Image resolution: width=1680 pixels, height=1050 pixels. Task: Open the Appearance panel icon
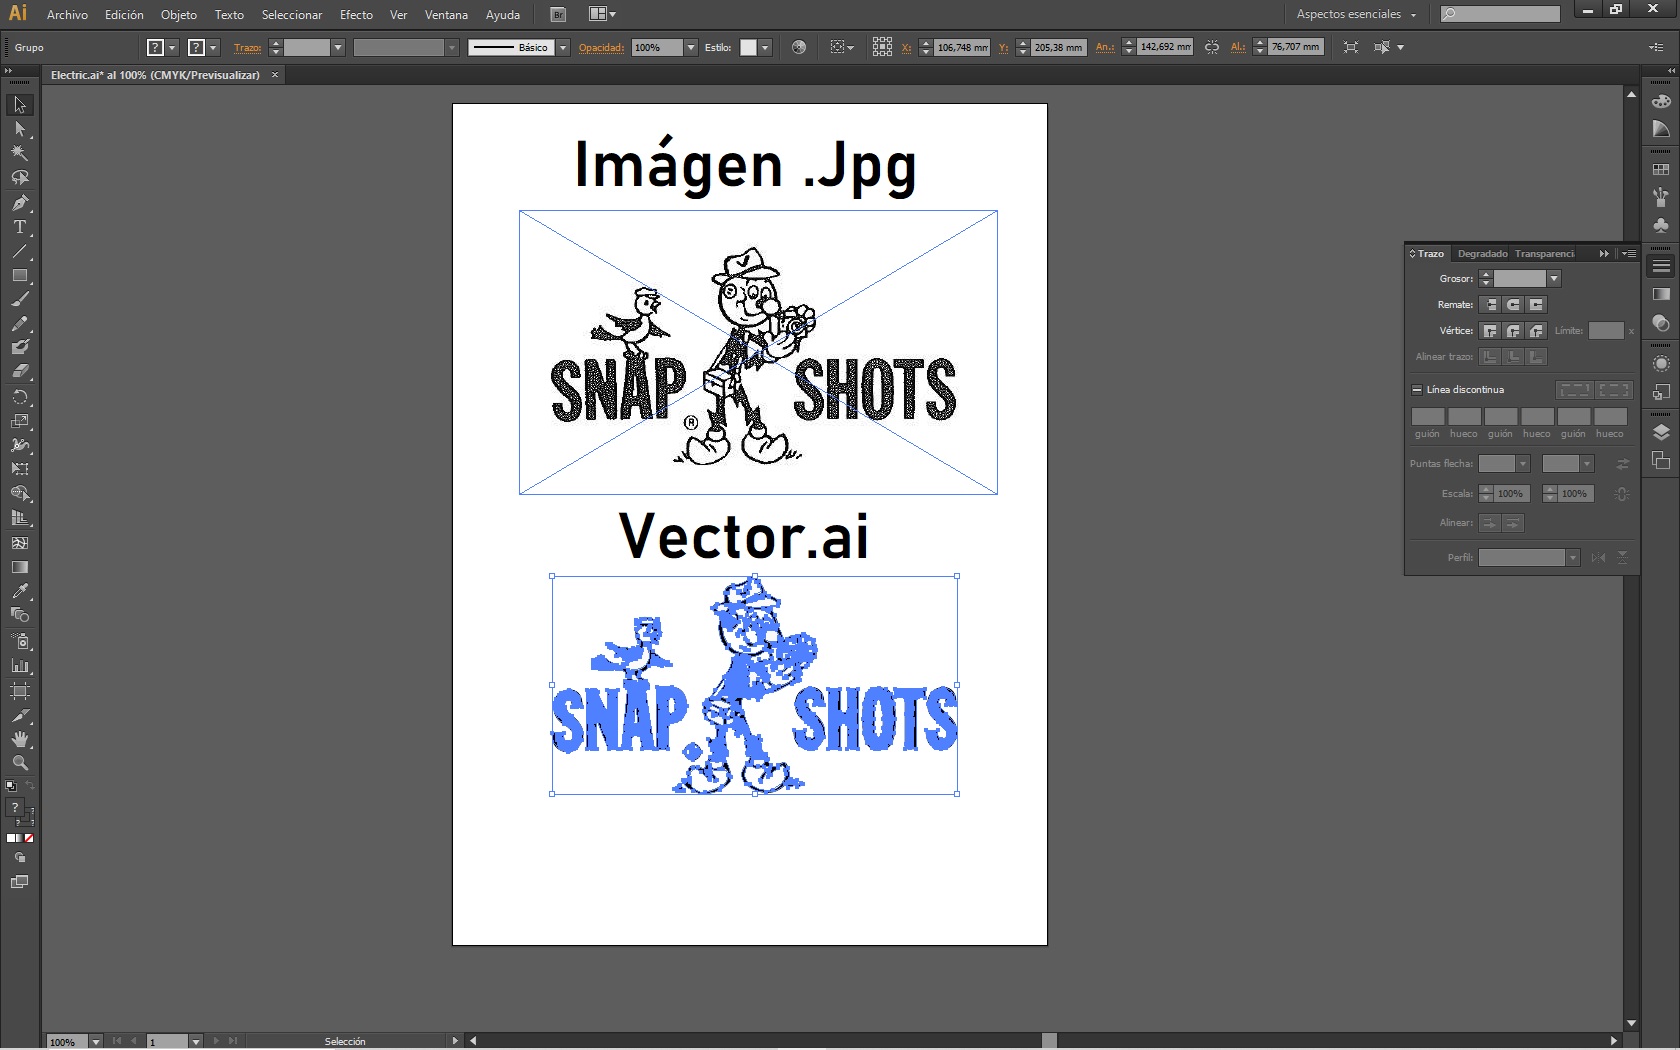tap(1661, 364)
